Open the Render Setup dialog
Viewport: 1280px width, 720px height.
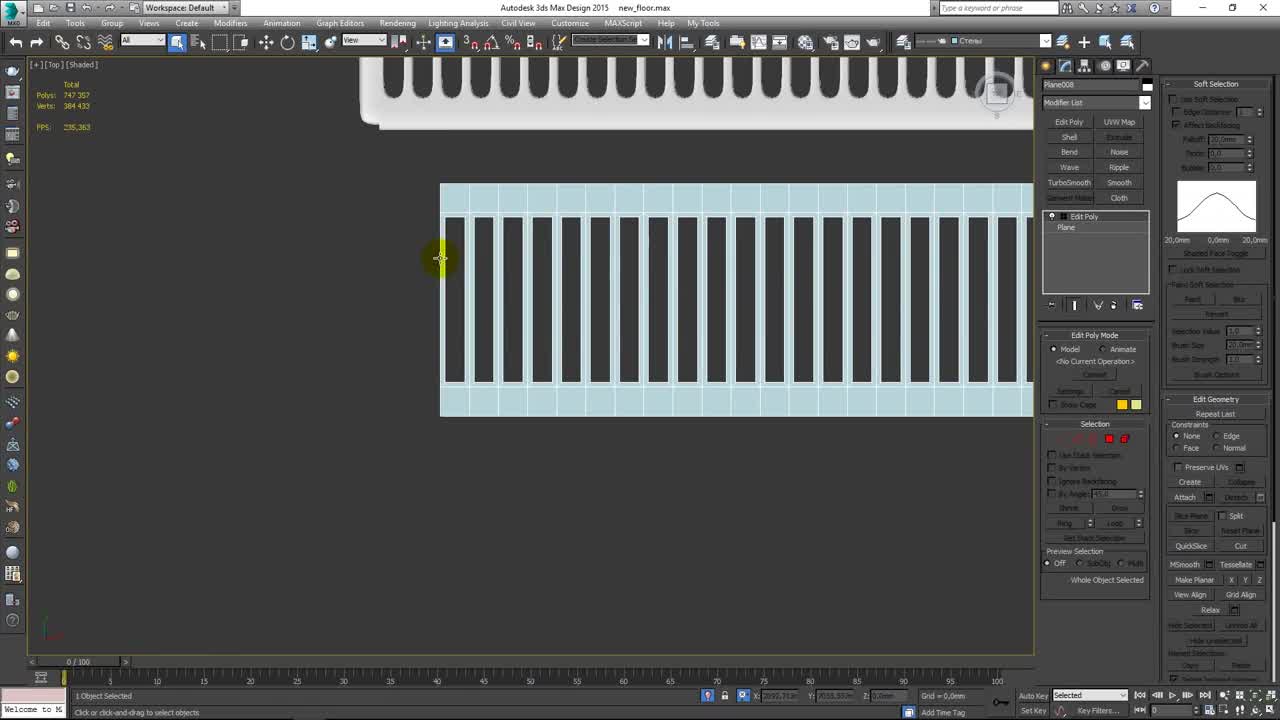click(830, 42)
